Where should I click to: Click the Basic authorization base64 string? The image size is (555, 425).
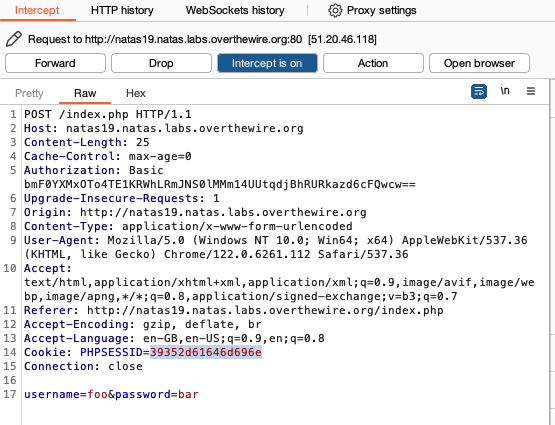[220, 184]
